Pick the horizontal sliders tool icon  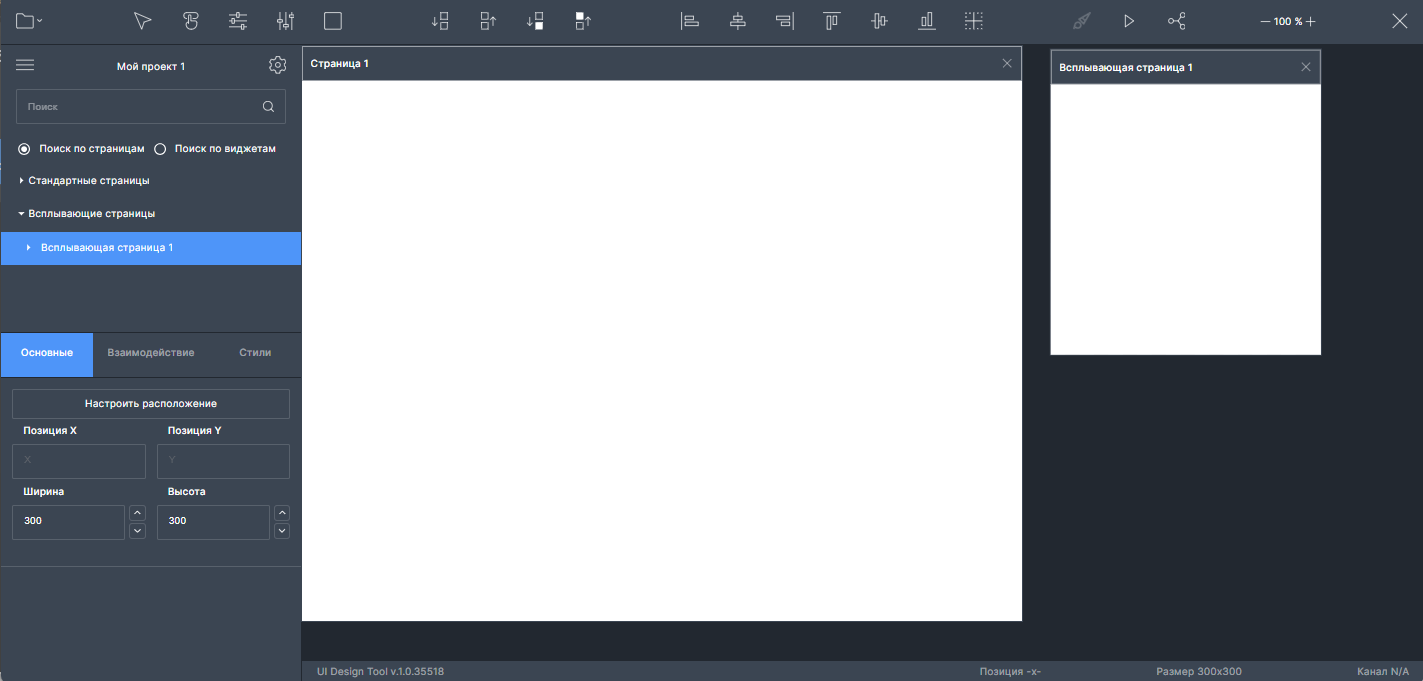238,21
